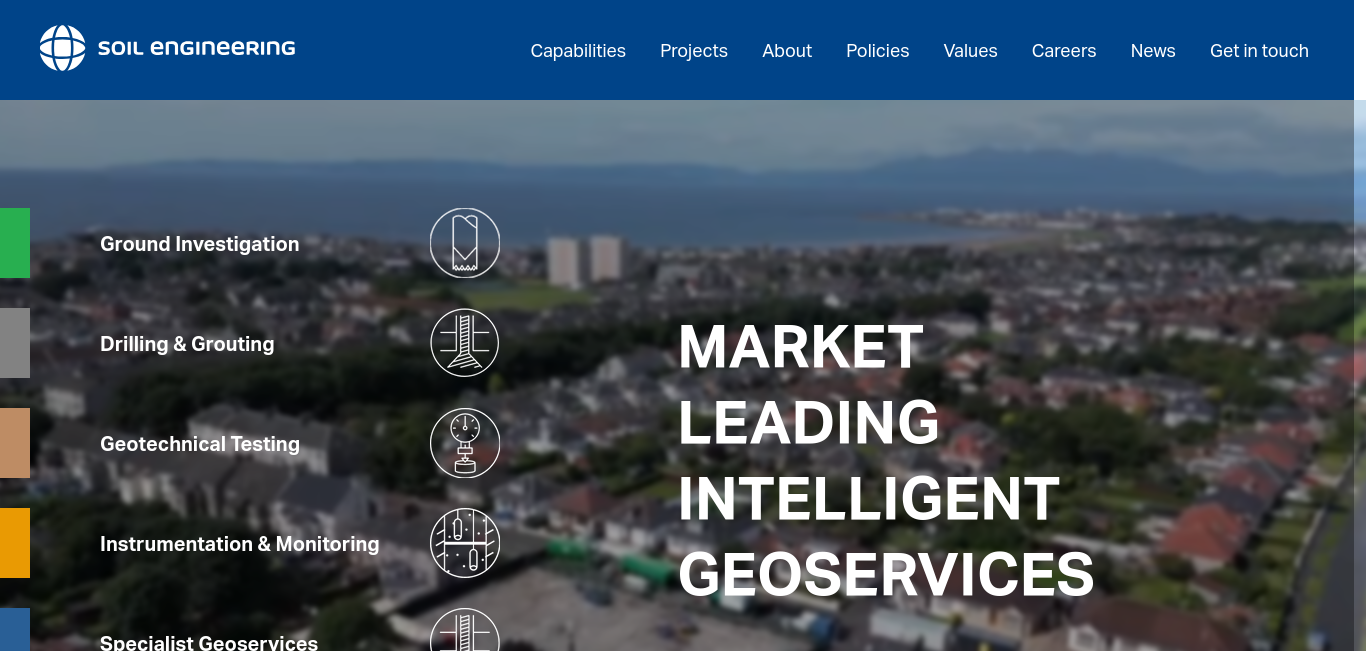Click the orange Instrumentation & Monitoring color bar
The height and width of the screenshot is (651, 1366).
click(15, 543)
